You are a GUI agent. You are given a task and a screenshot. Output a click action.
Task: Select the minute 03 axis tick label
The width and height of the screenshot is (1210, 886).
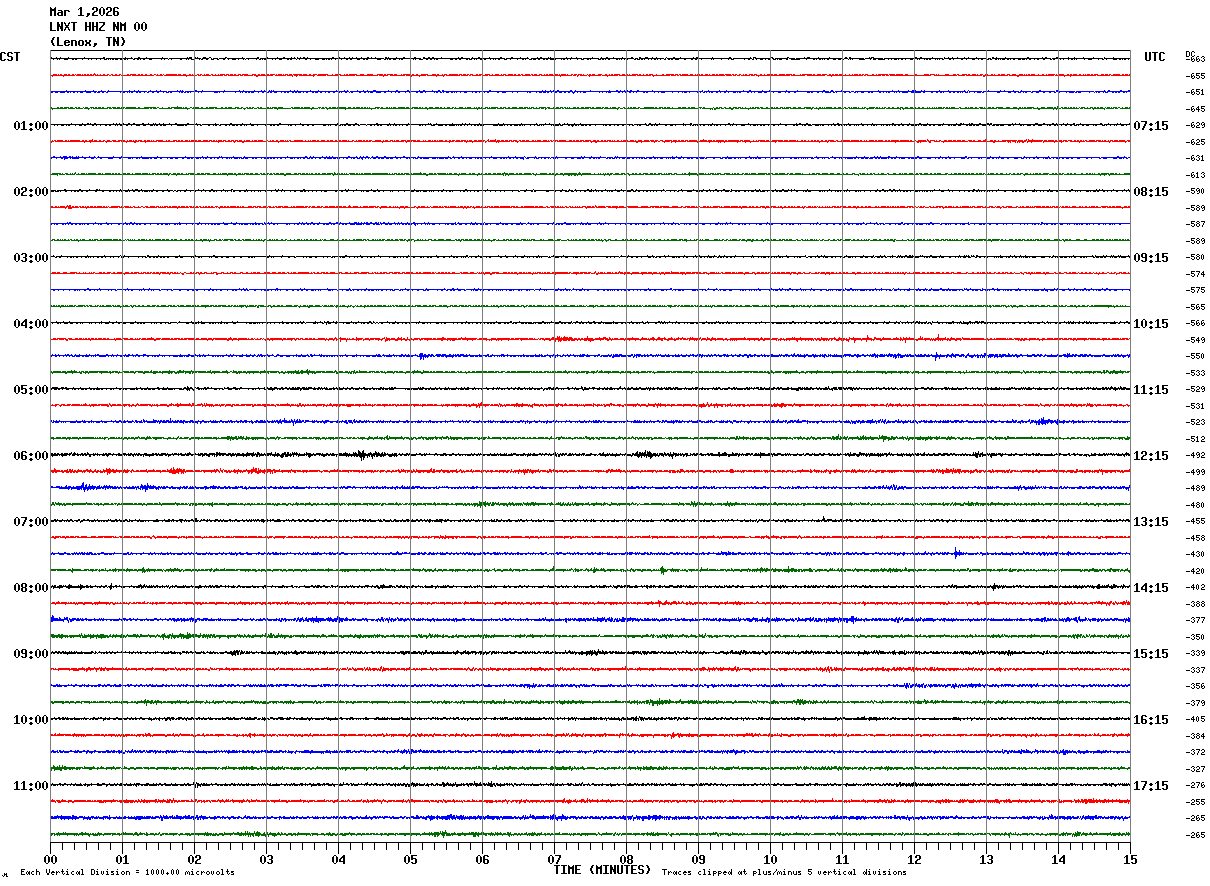coord(266,859)
